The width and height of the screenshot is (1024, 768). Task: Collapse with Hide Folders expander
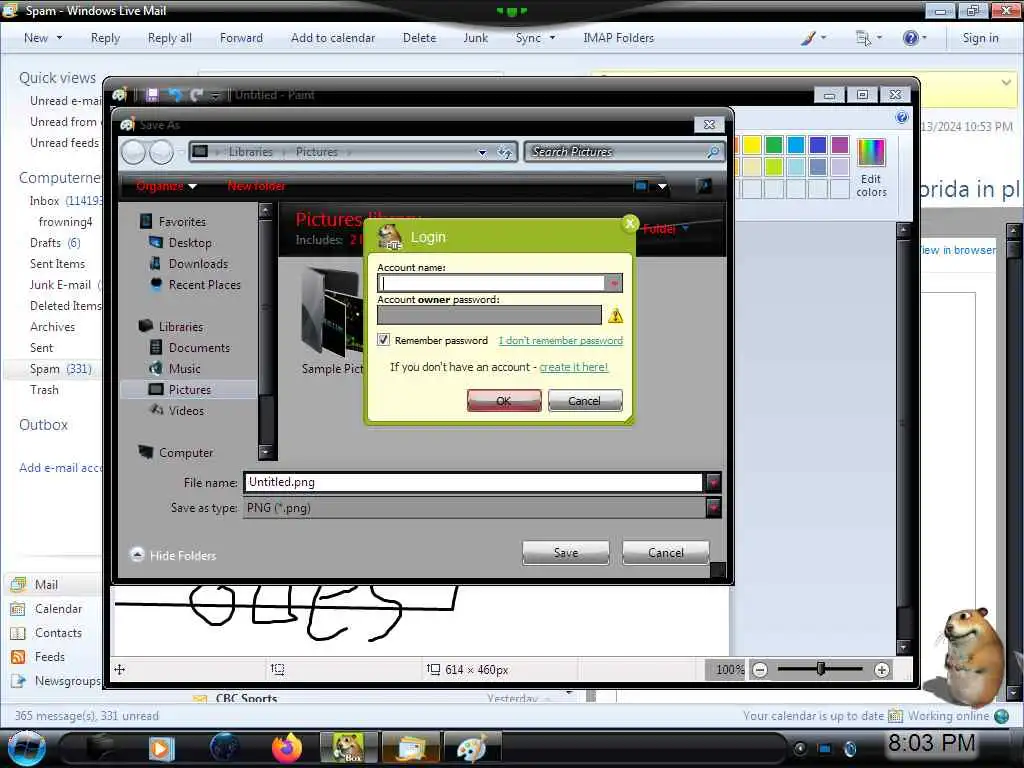(x=137, y=554)
